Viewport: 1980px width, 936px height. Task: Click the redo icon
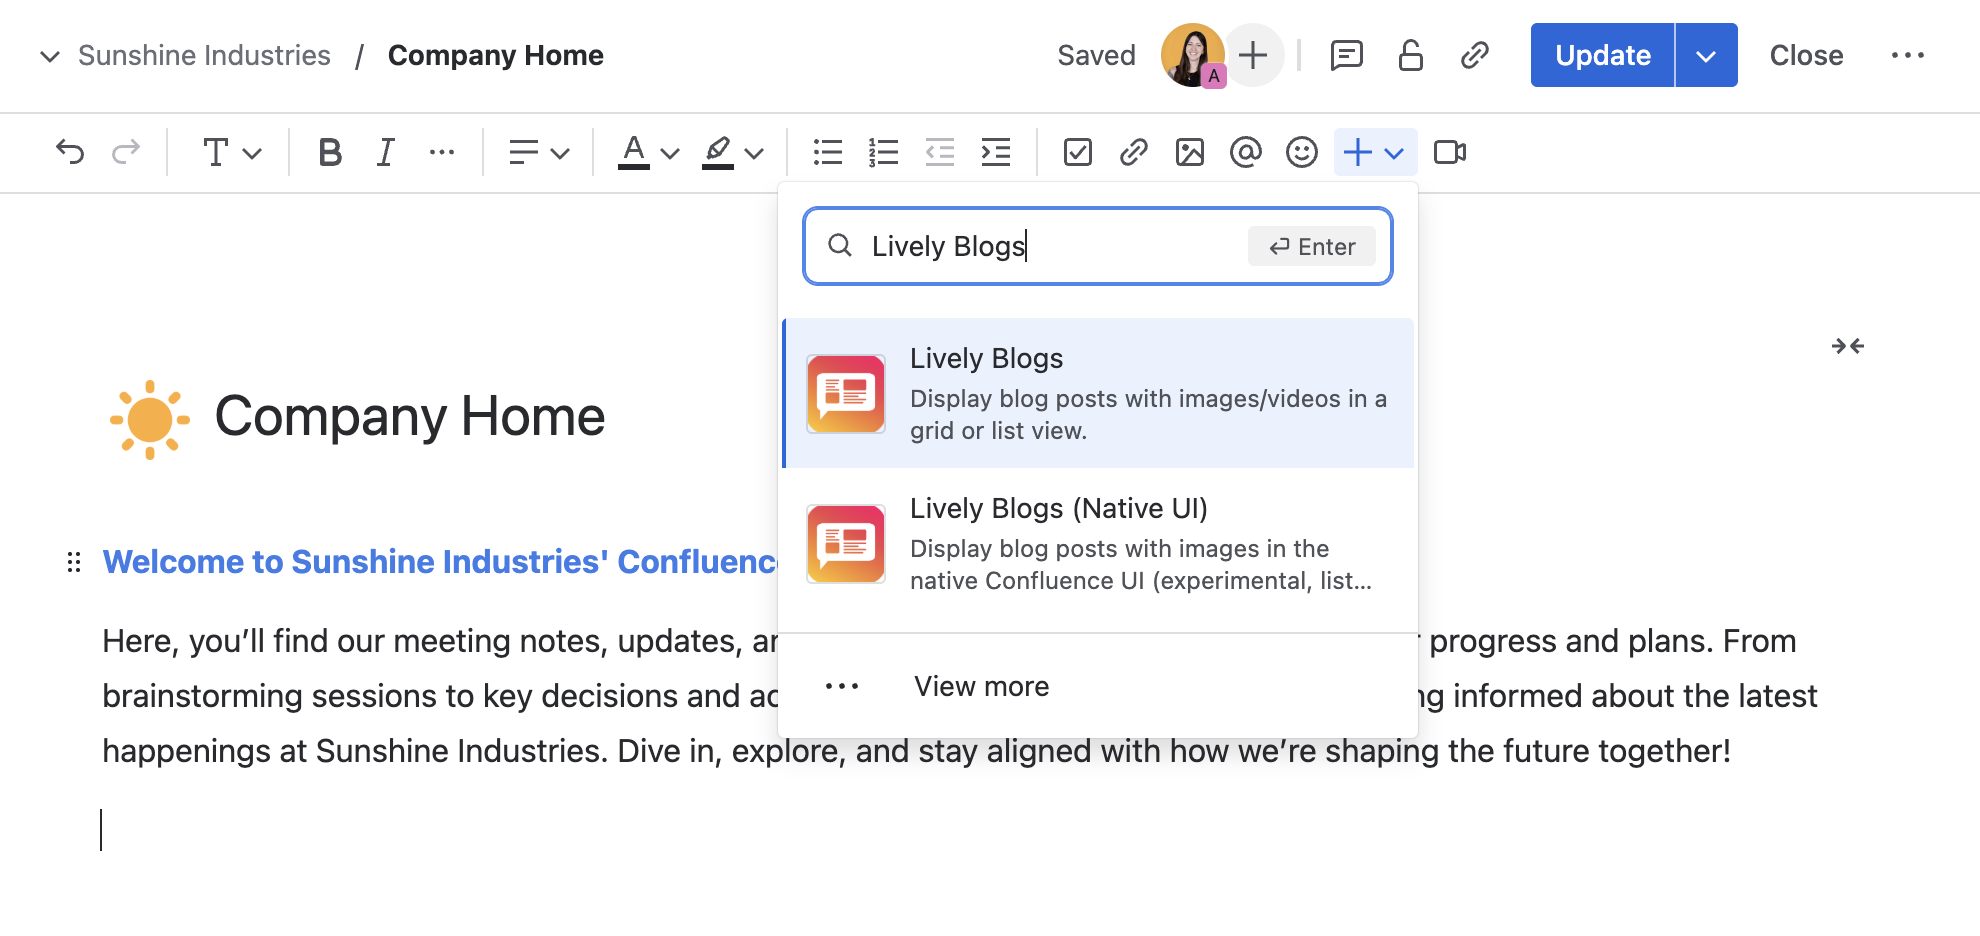point(126,152)
